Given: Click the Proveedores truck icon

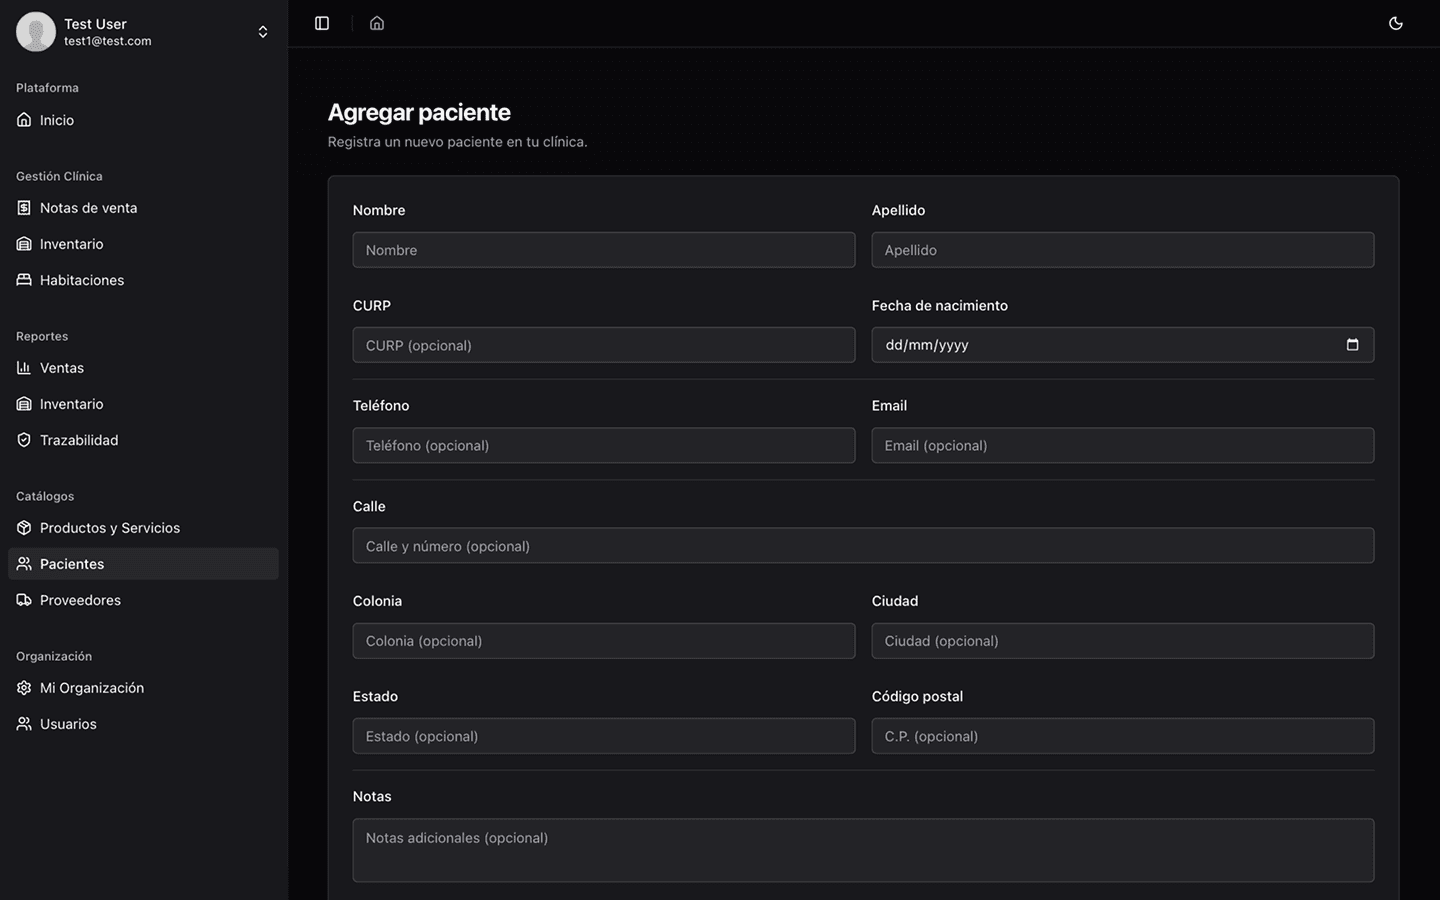Looking at the screenshot, I should [x=24, y=600].
